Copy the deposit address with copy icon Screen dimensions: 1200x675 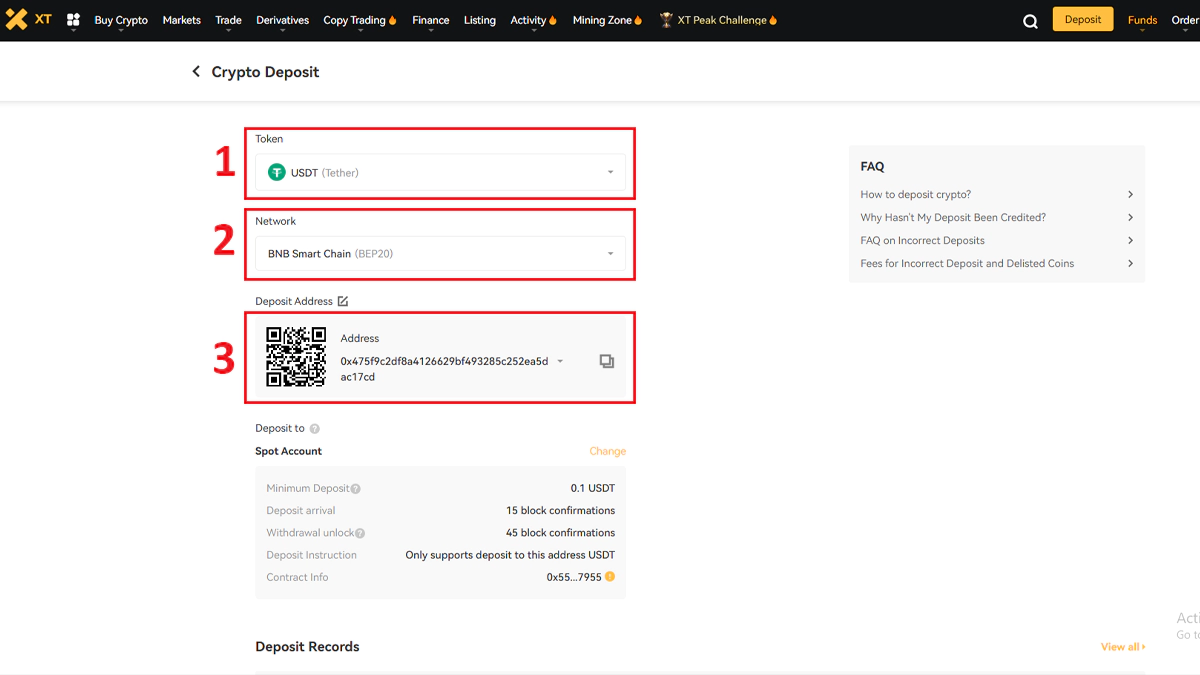tap(606, 361)
